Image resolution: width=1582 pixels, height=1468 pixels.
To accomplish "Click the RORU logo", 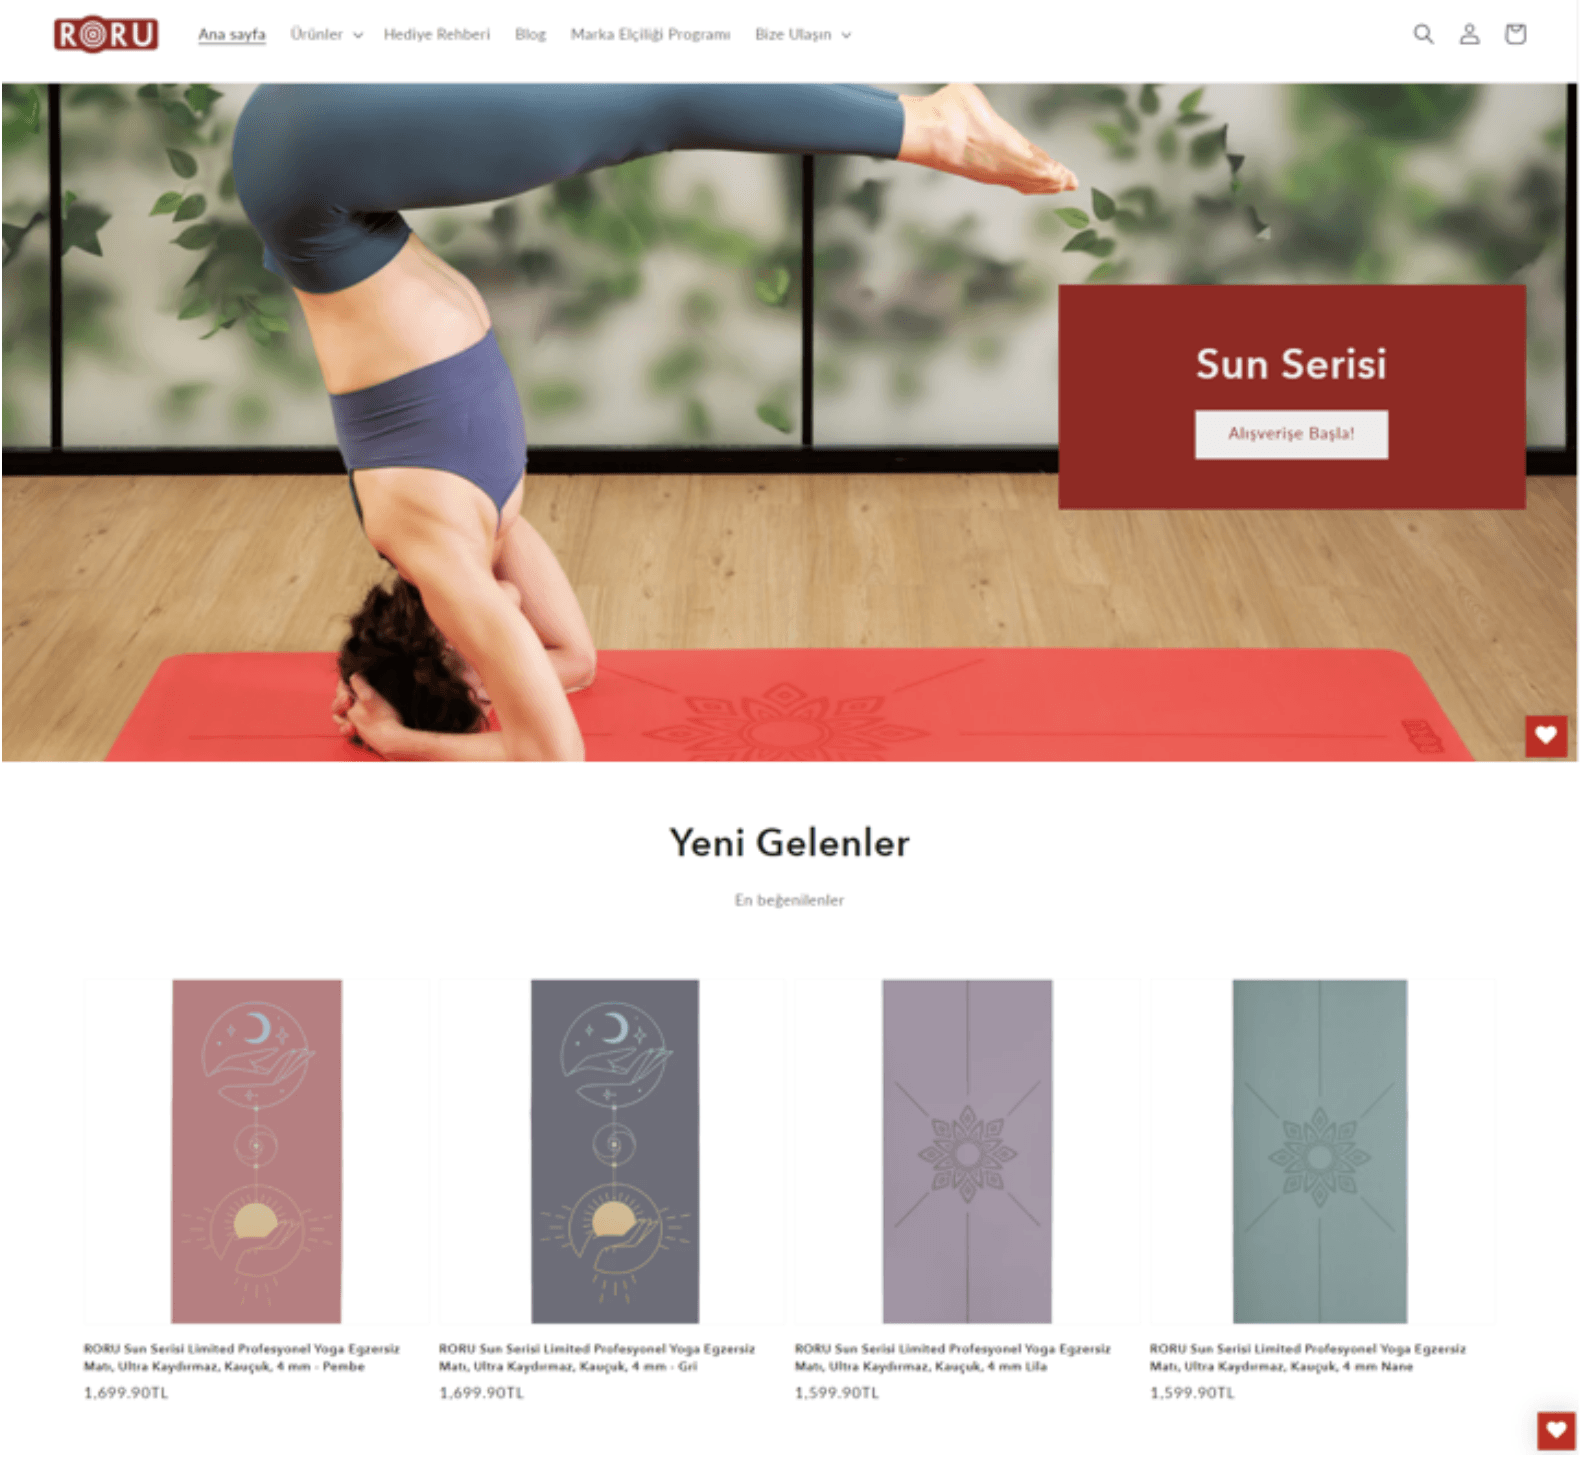I will (x=106, y=34).
